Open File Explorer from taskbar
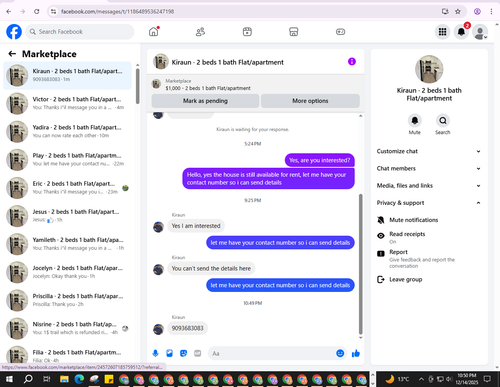Screen dimensions: 500x387 [x=64, y=379]
